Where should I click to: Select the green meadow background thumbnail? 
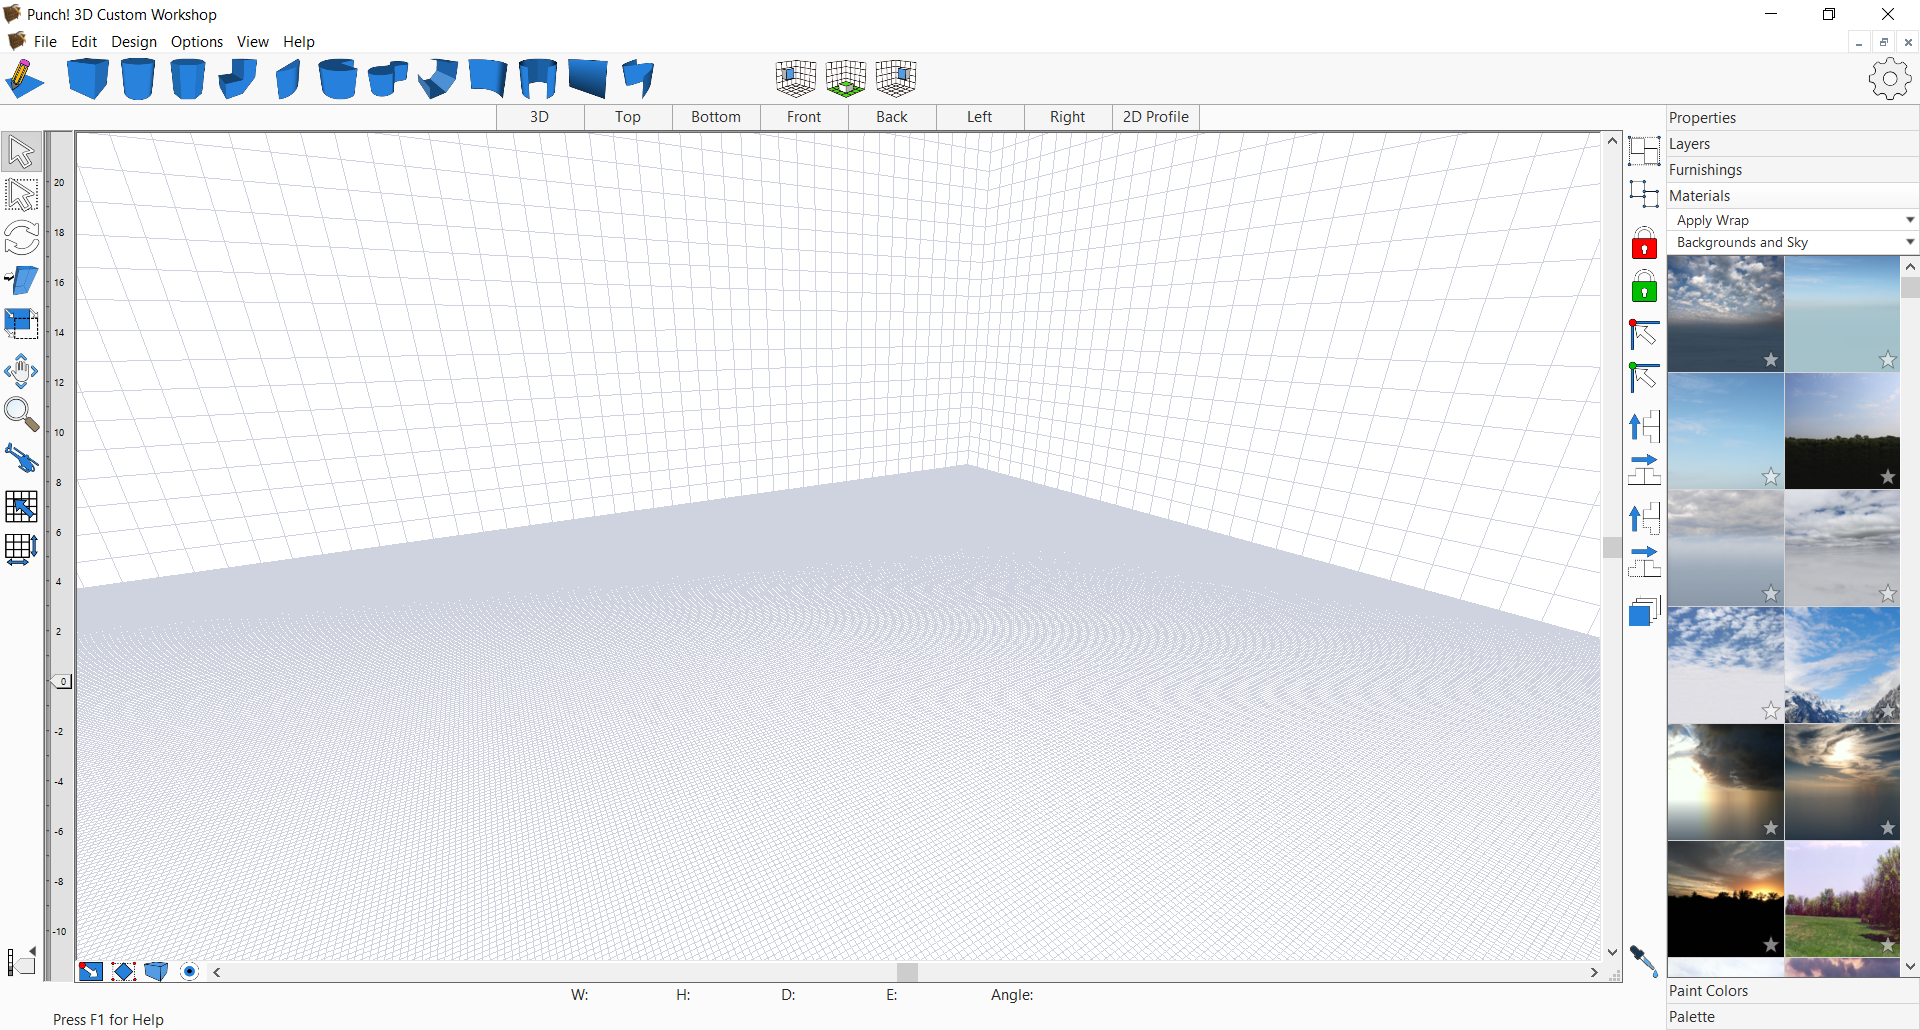(1842, 899)
